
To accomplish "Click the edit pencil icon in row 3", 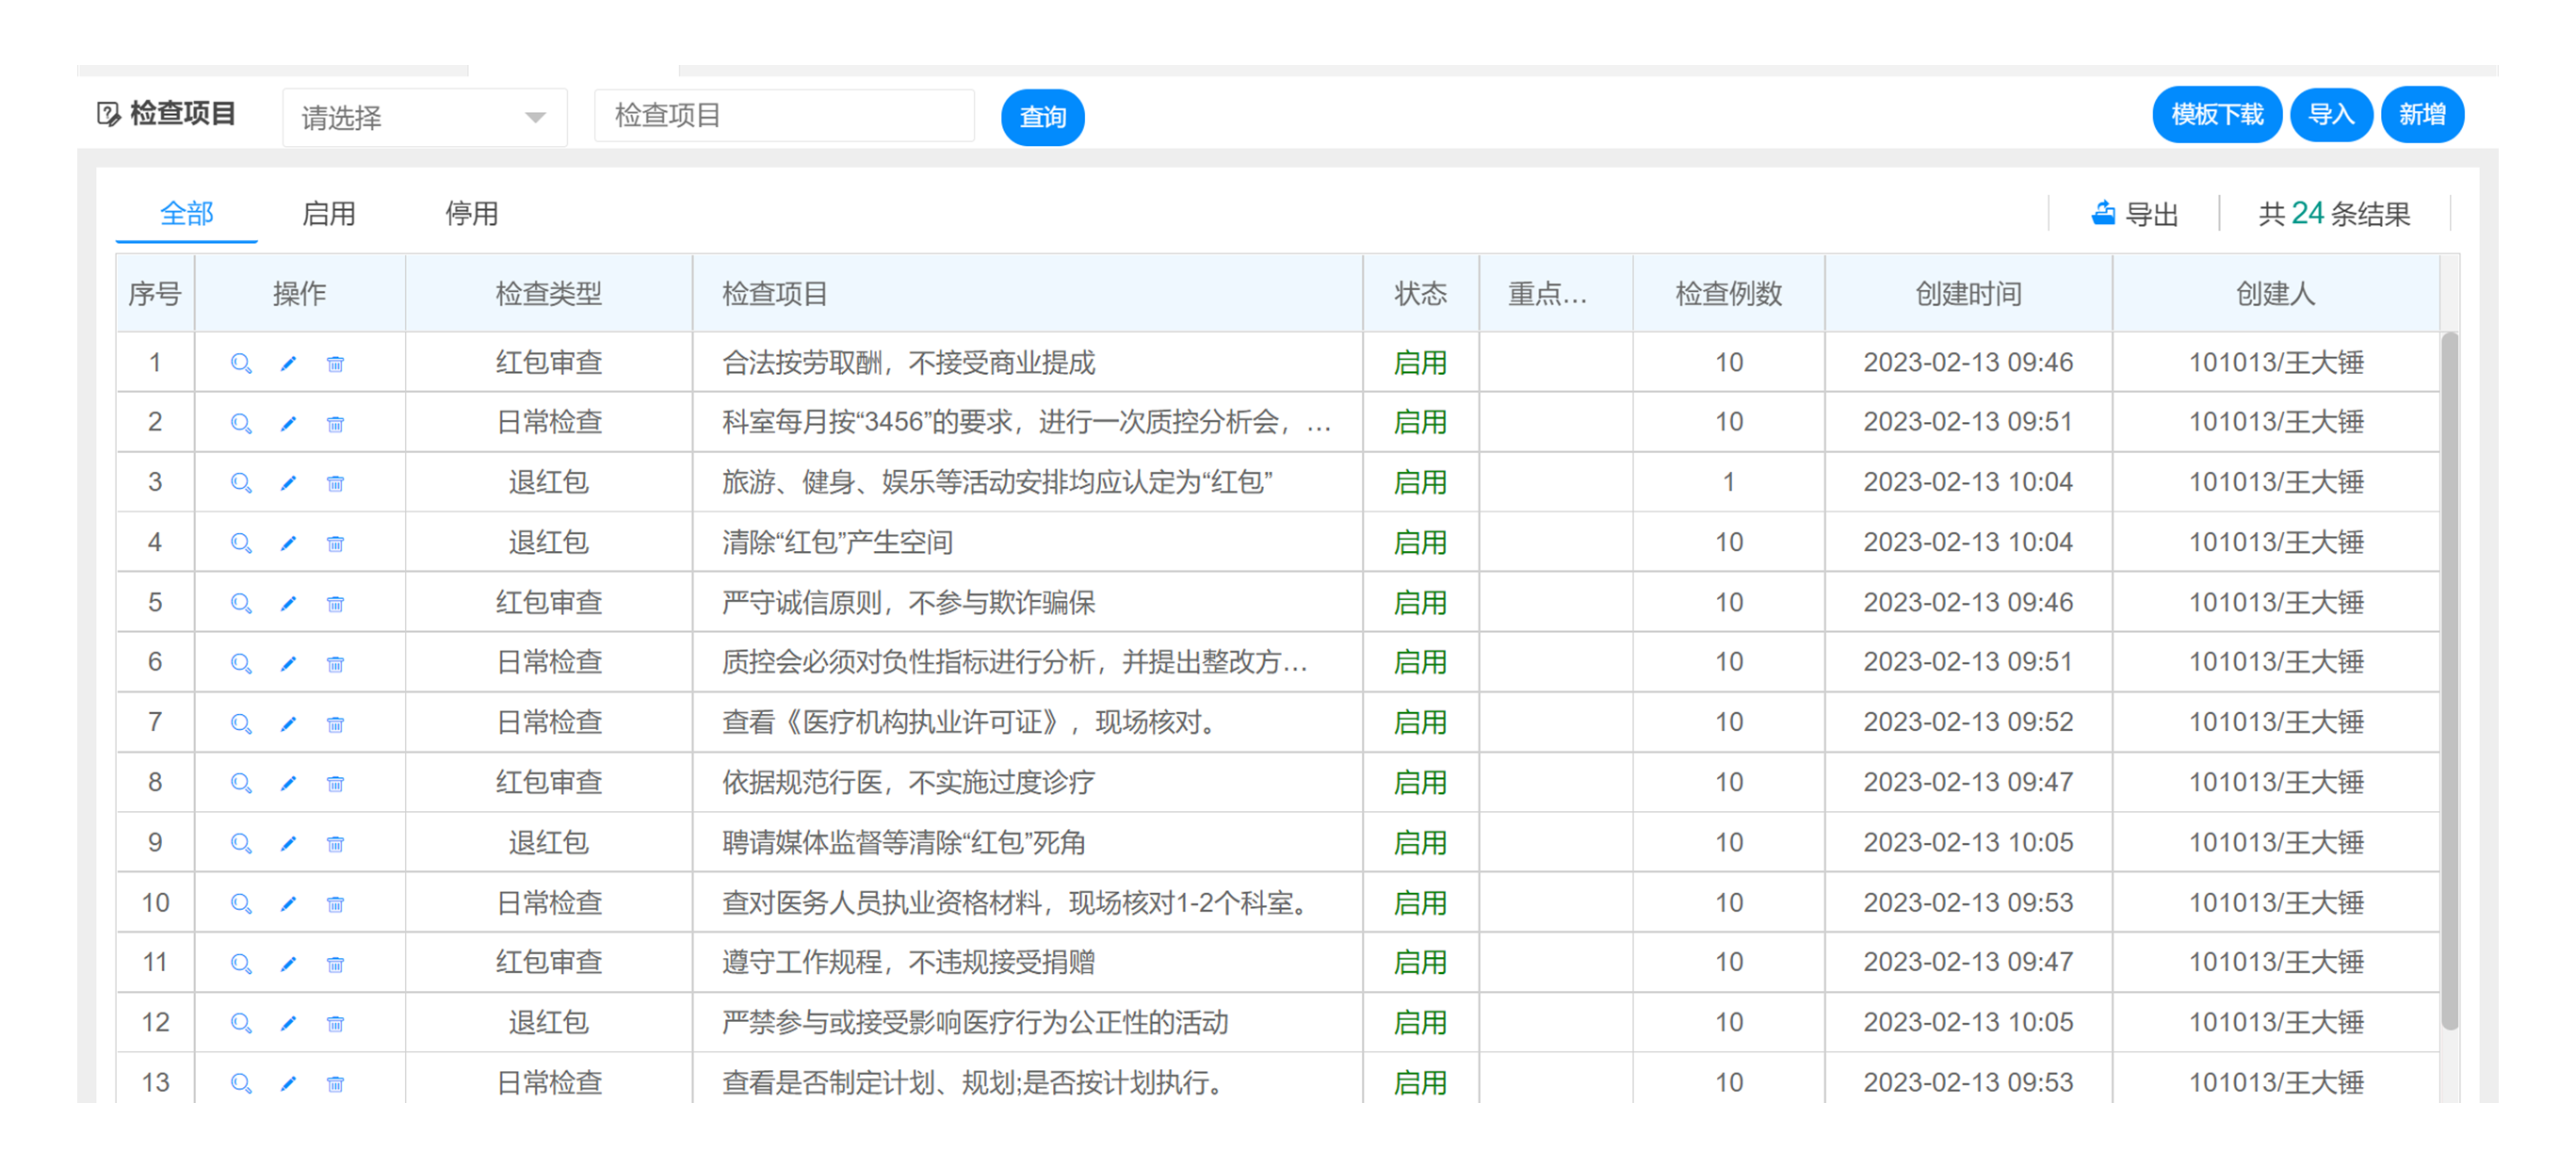I will pos(288,483).
